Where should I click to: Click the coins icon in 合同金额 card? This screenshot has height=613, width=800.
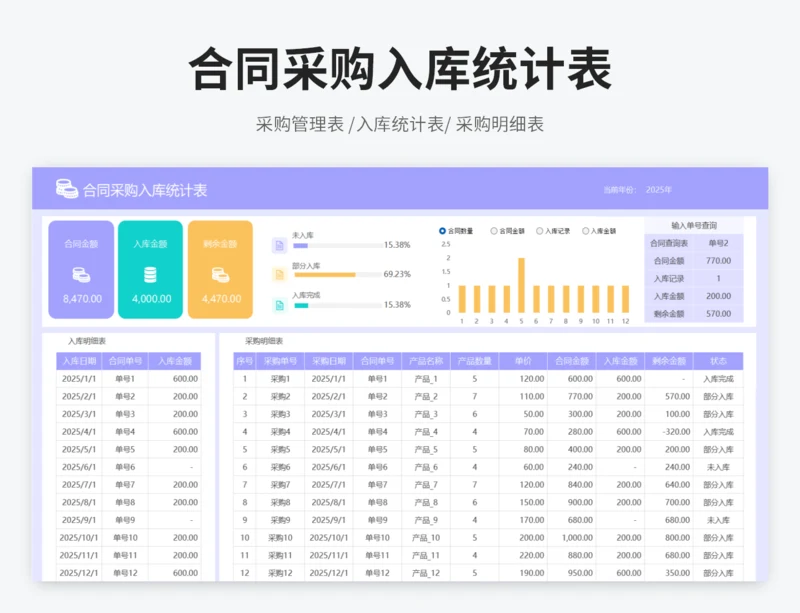tap(81, 275)
